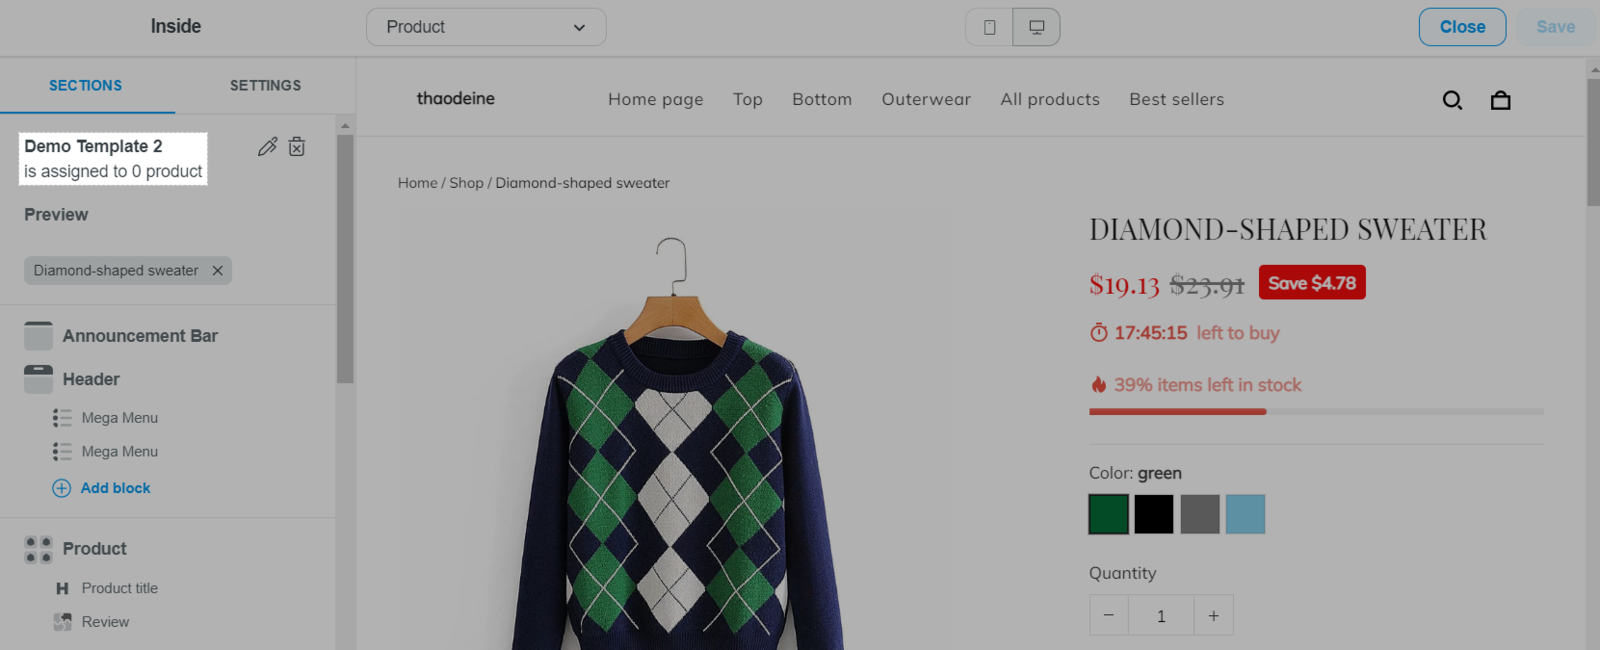Open storefront search icon
This screenshot has width=1600, height=650.
click(x=1452, y=100)
